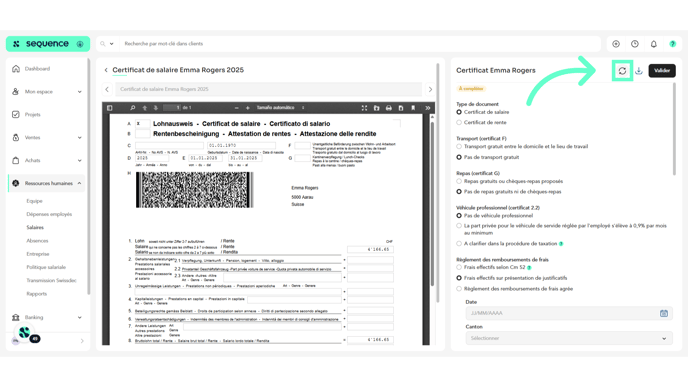Toggle the PDF viewer sidebar
The image size is (688, 387).
(110, 108)
